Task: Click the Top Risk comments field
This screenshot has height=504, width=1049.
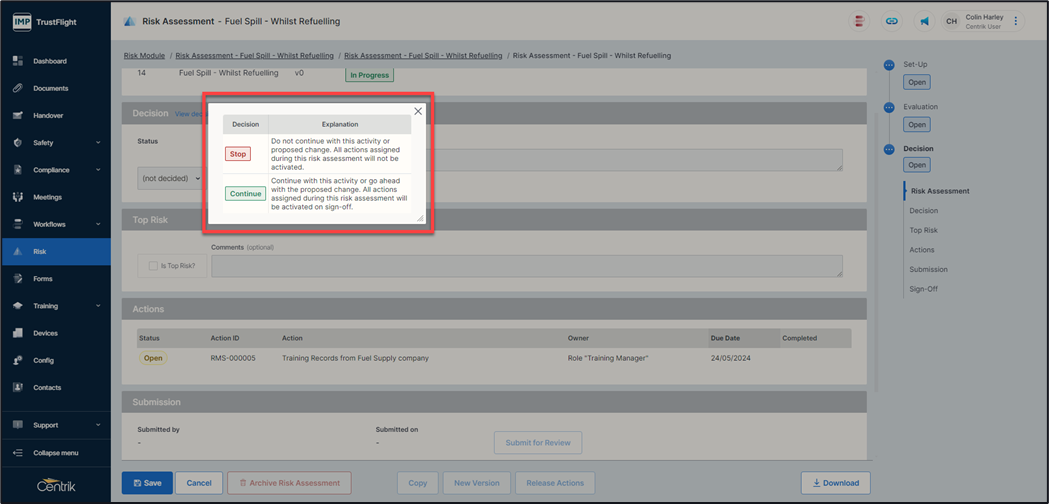Action: click(527, 266)
